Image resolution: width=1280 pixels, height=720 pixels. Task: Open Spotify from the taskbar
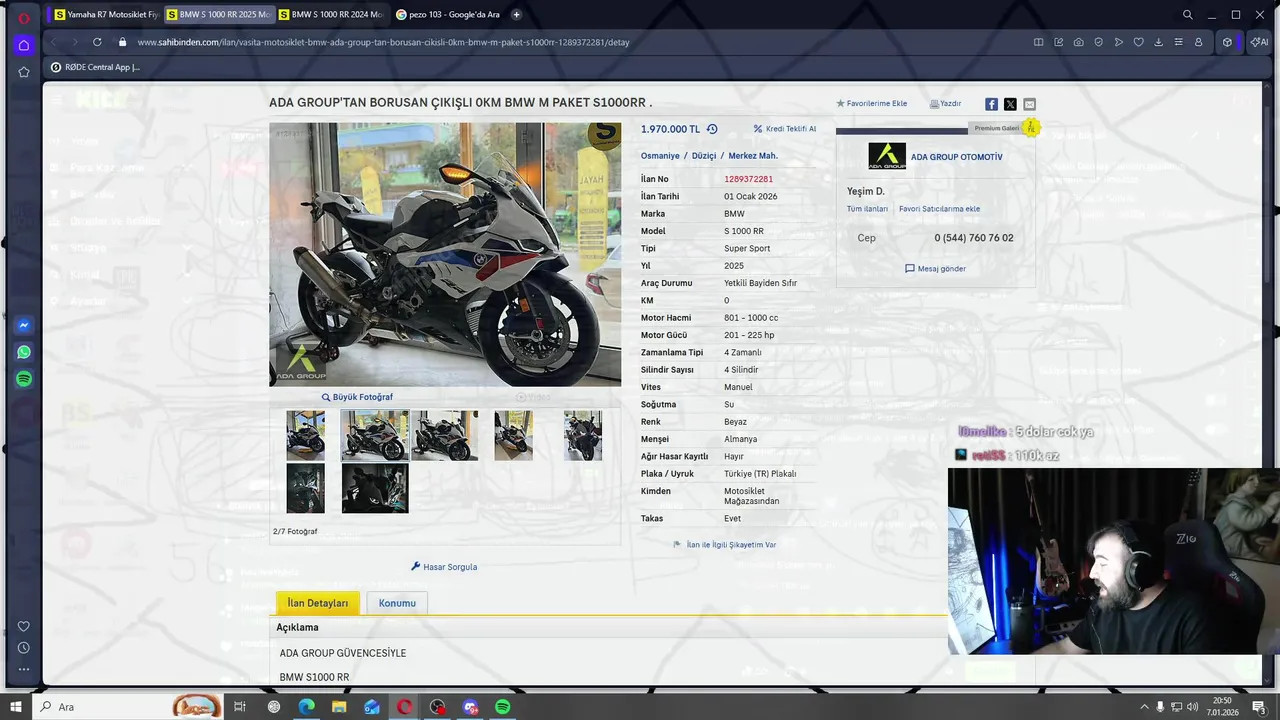coord(503,707)
